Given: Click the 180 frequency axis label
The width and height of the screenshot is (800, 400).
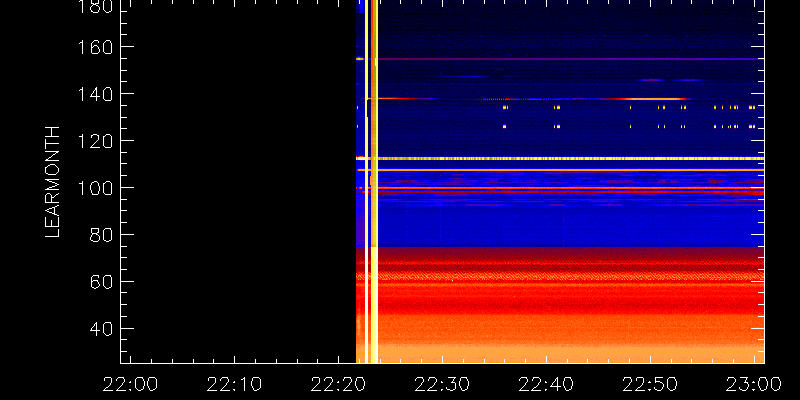Looking at the screenshot, I should tap(95, 5).
